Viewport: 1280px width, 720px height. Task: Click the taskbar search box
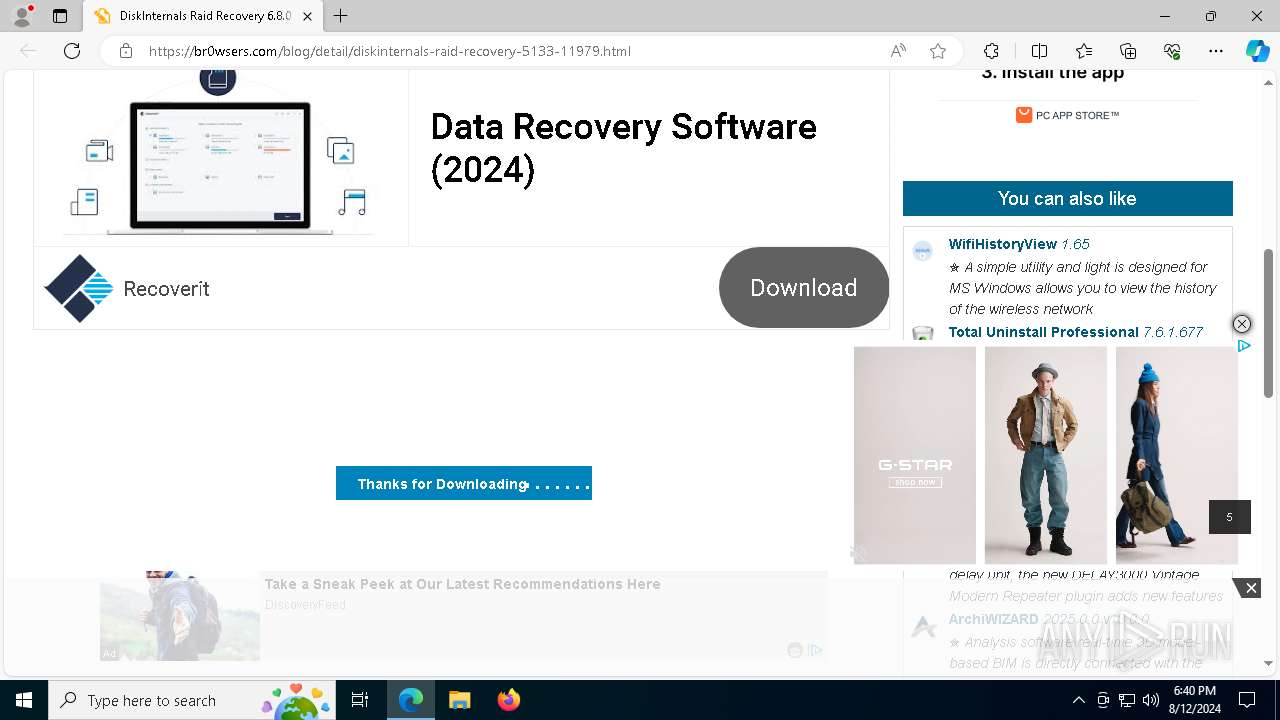(x=192, y=700)
